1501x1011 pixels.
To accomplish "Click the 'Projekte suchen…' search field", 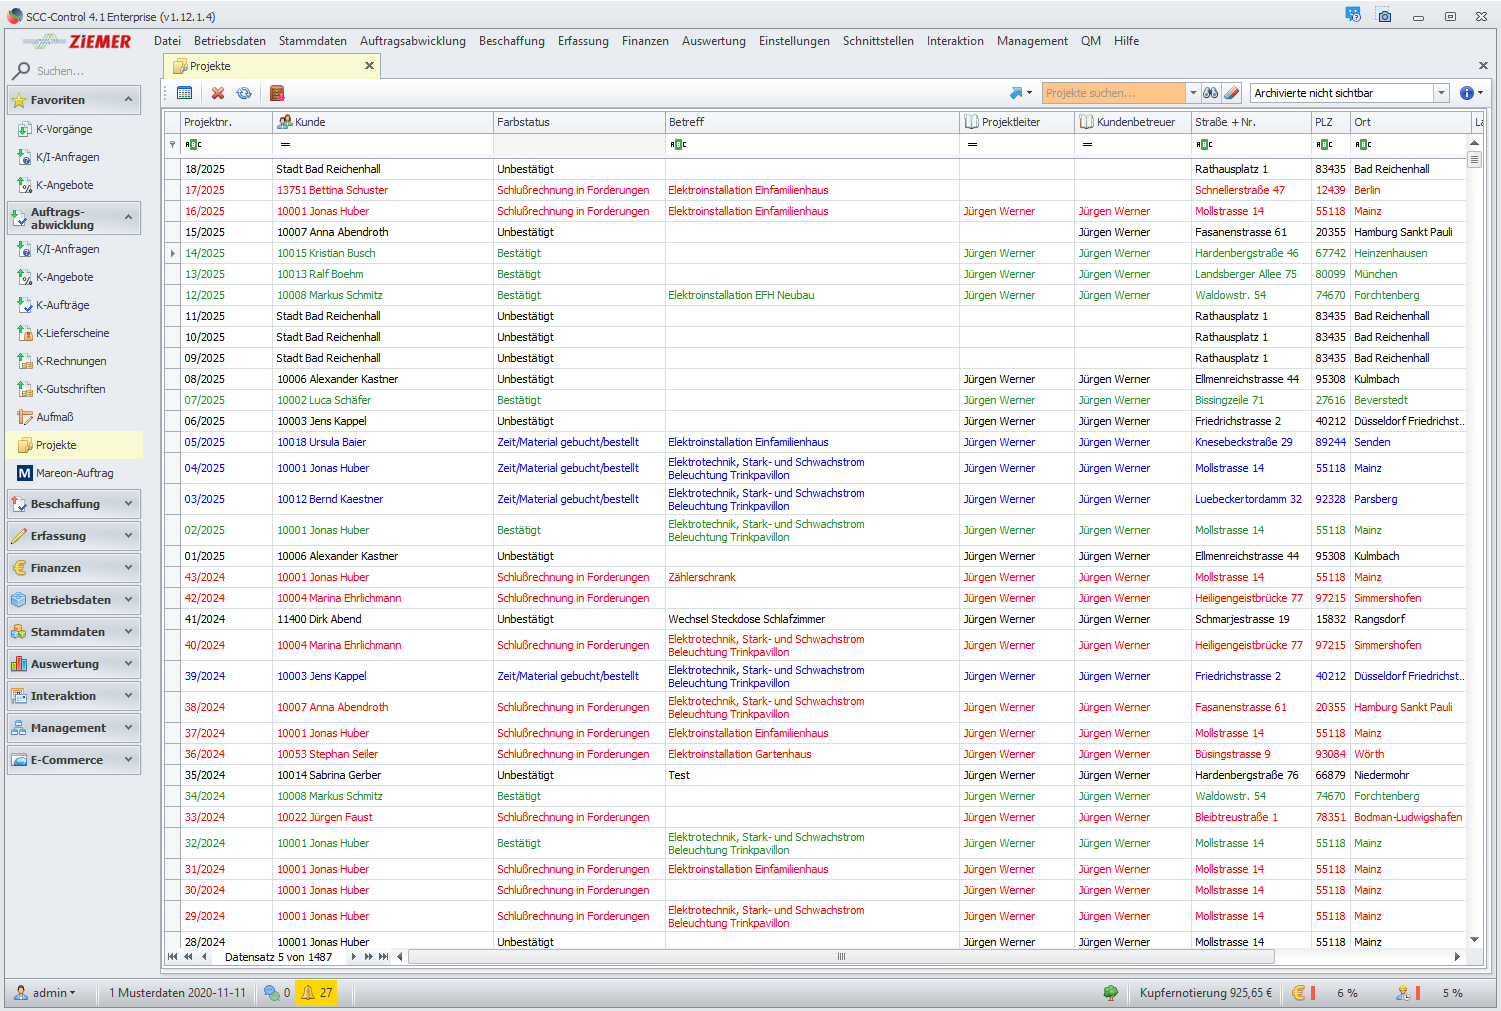I will click(x=1112, y=93).
